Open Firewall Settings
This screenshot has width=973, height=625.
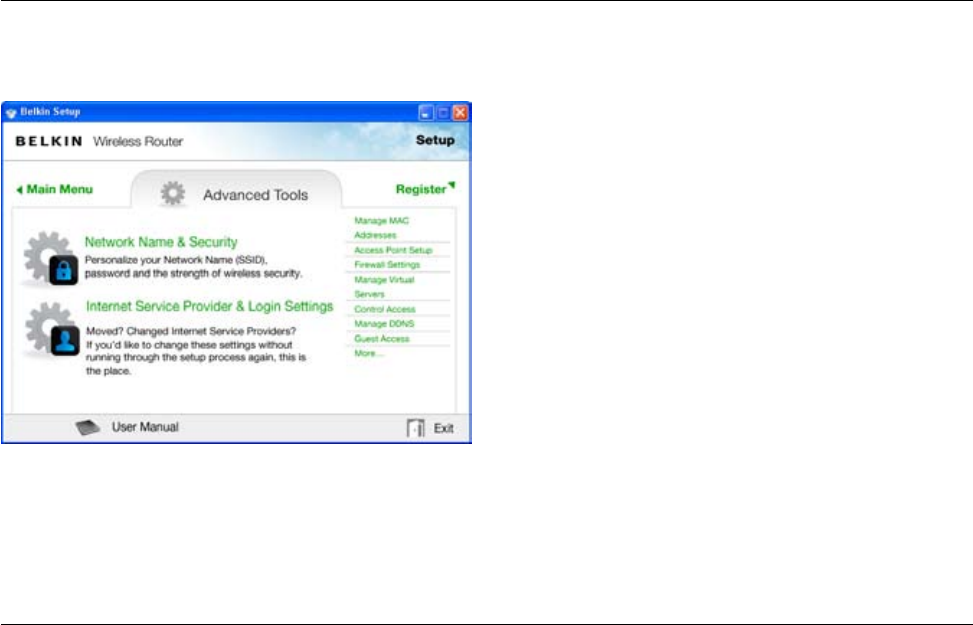click(387, 264)
